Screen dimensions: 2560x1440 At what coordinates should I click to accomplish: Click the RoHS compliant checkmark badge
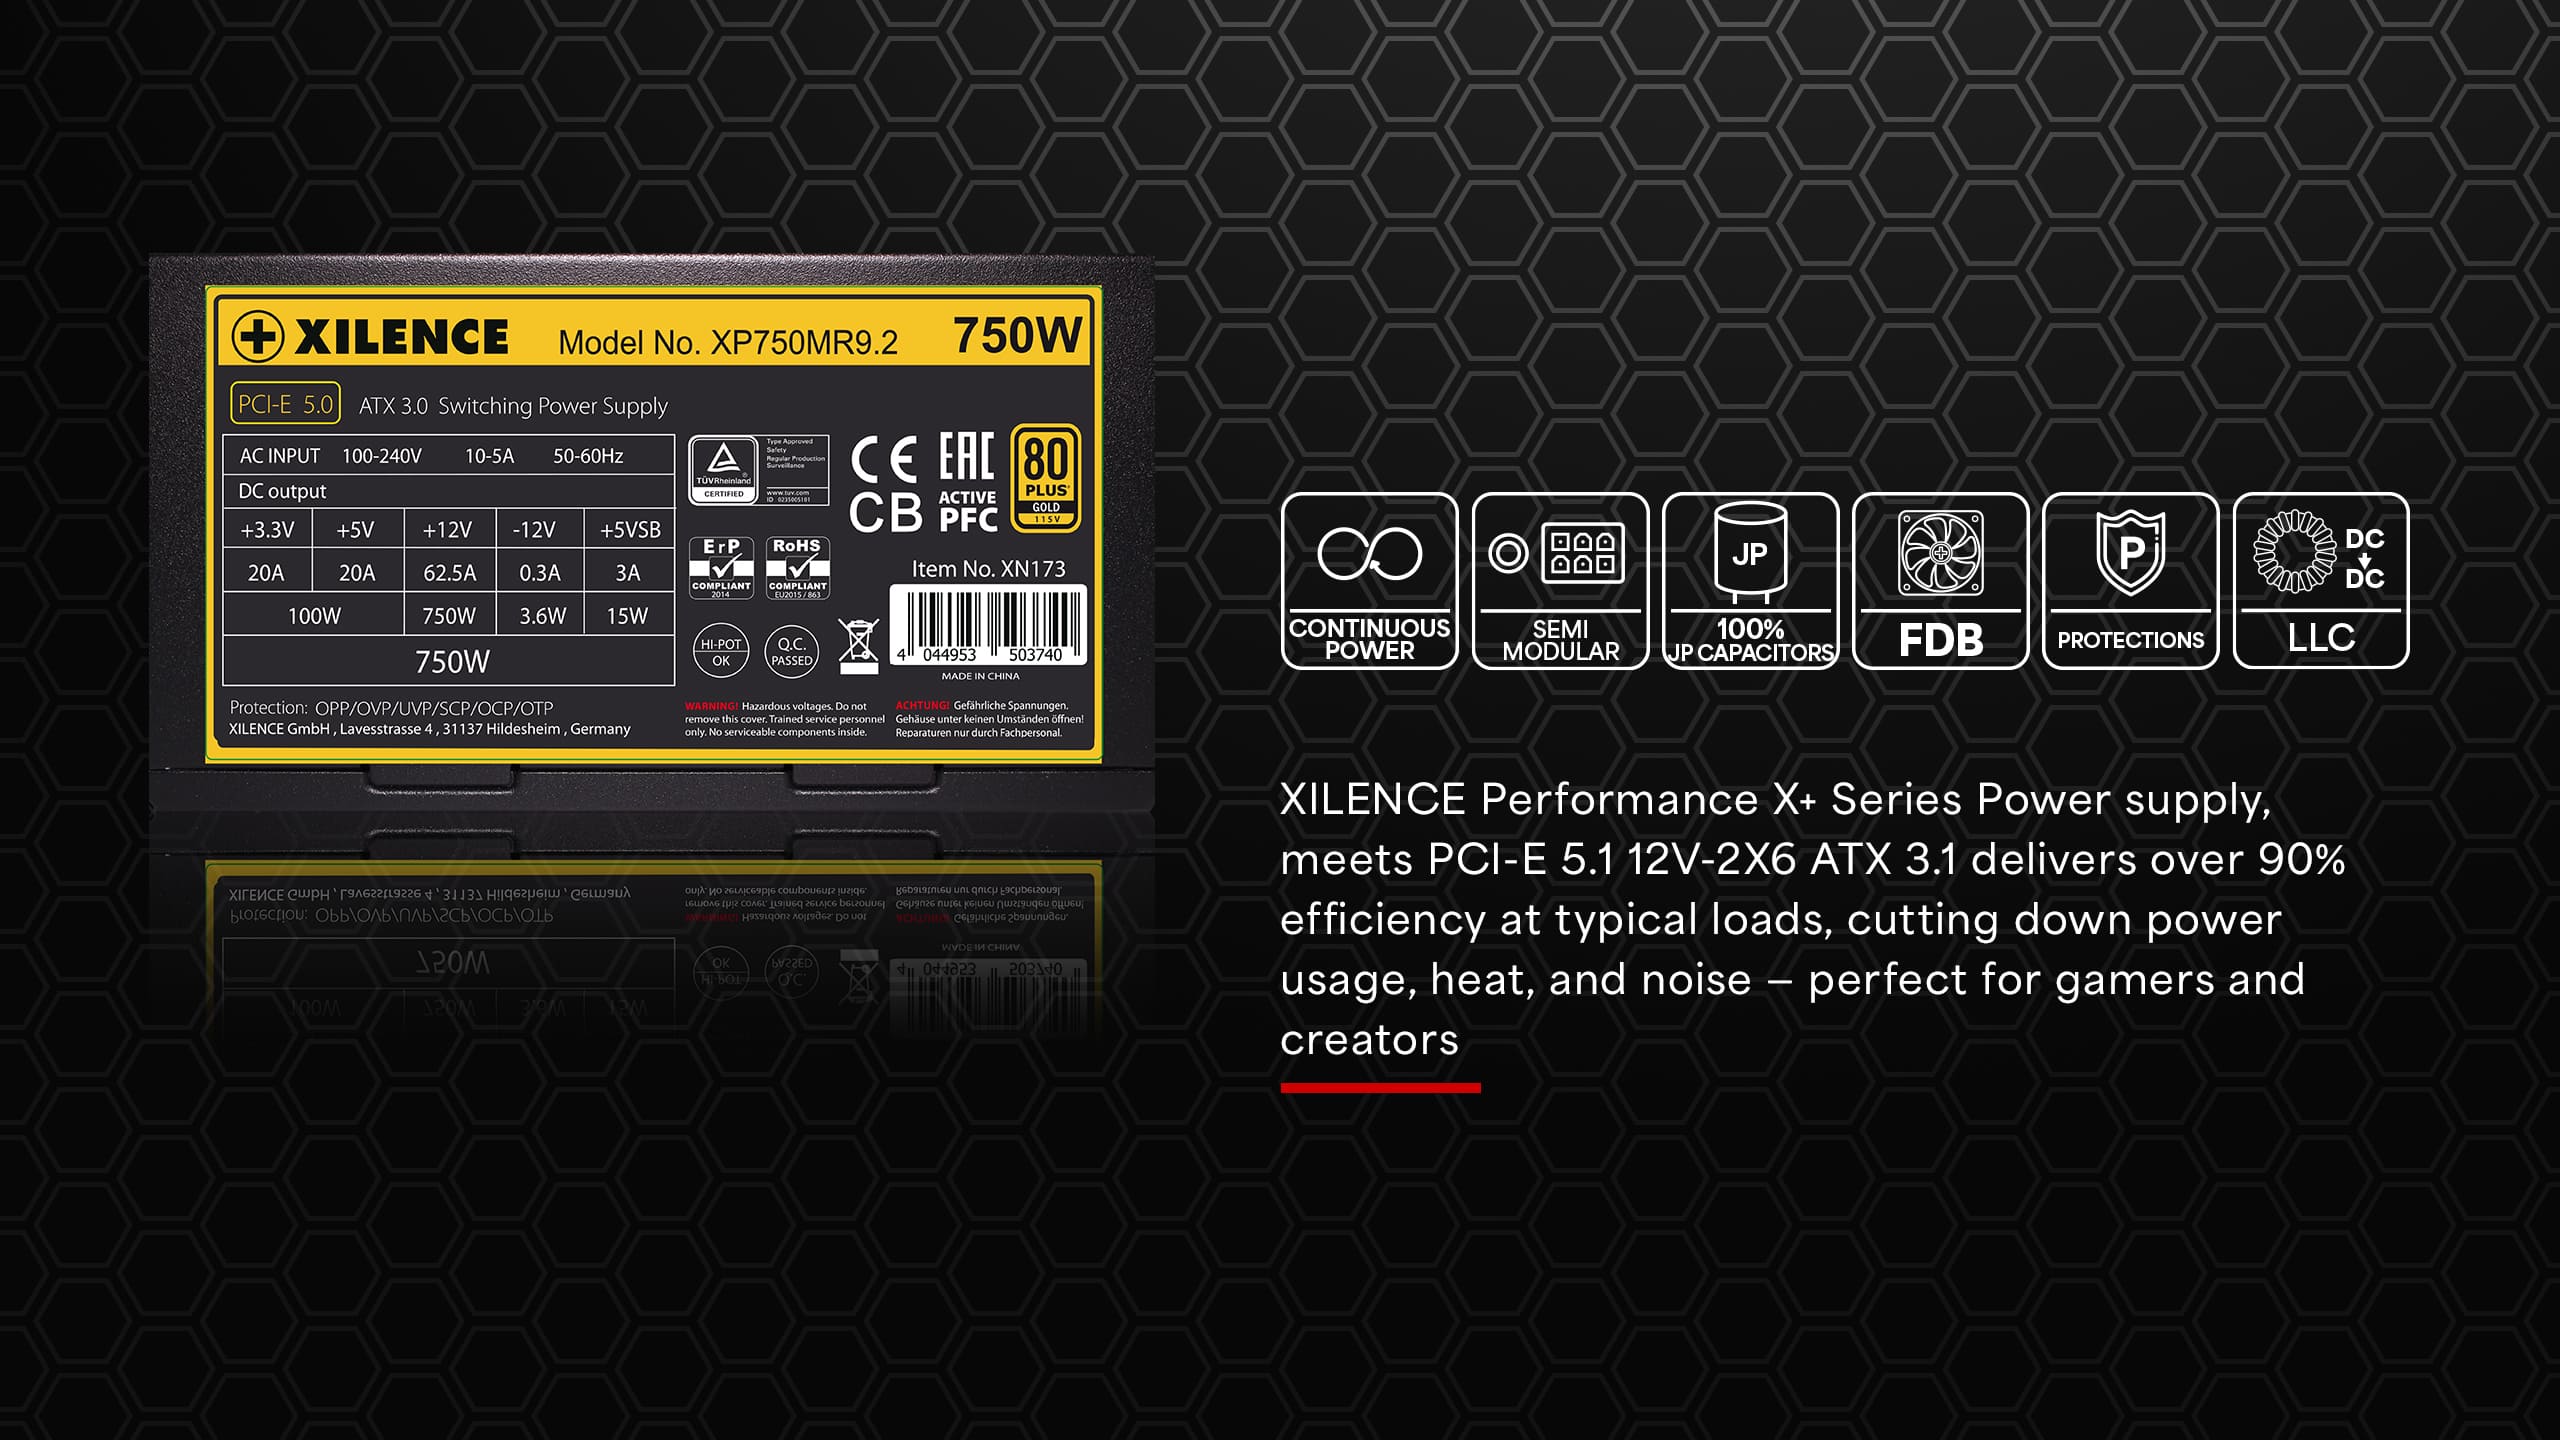coord(797,568)
